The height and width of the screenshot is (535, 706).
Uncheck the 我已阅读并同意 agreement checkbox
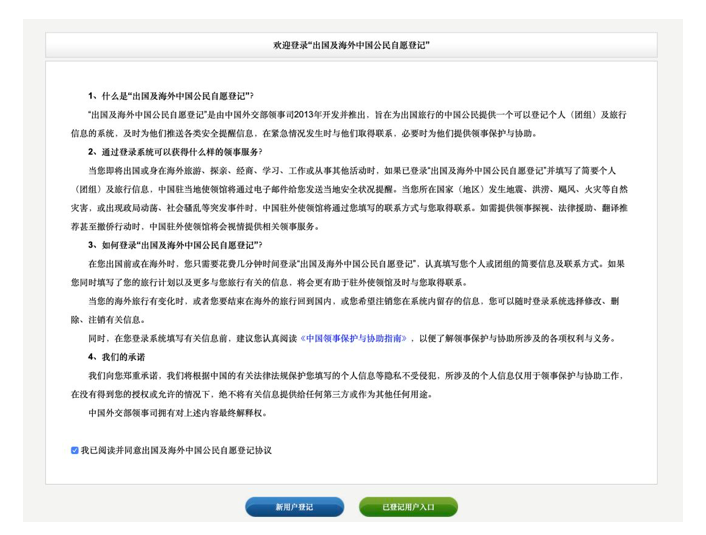coord(75,450)
